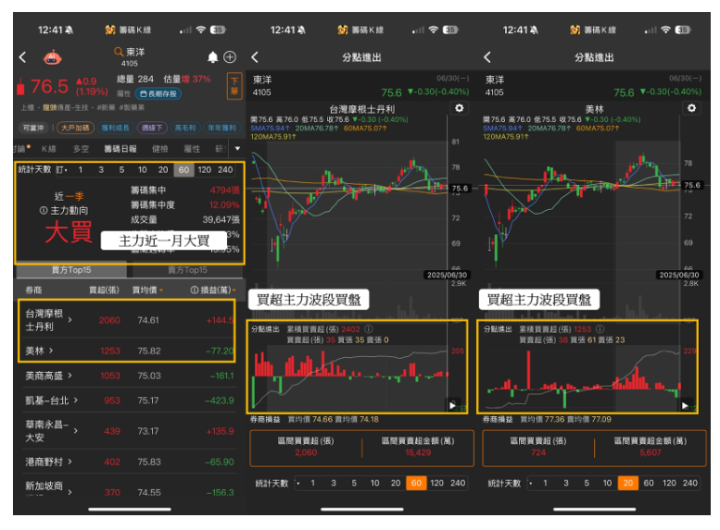The width and height of the screenshot is (720, 530).
Task: Sort by the 損益(萬) column
Action: (219, 290)
